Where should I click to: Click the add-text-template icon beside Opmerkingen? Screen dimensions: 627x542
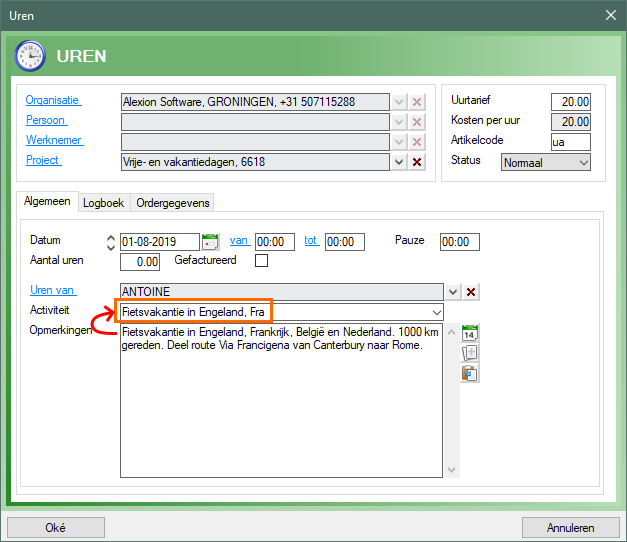470,353
